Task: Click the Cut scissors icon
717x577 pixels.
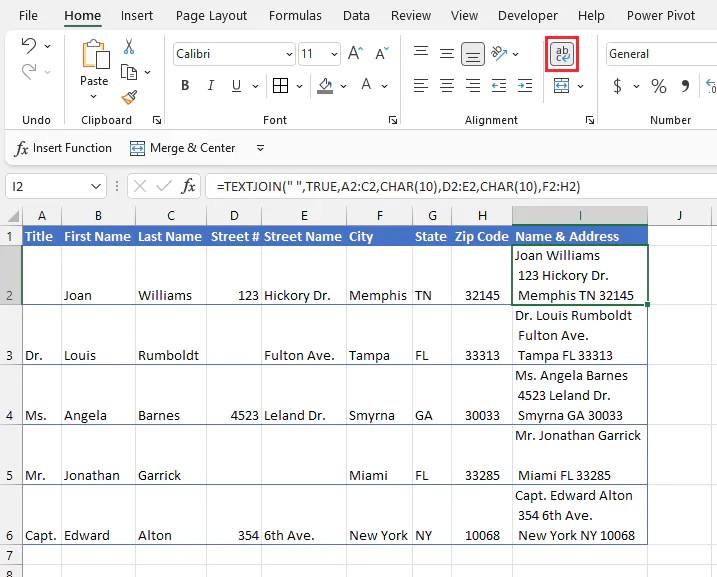Action: tap(129, 47)
